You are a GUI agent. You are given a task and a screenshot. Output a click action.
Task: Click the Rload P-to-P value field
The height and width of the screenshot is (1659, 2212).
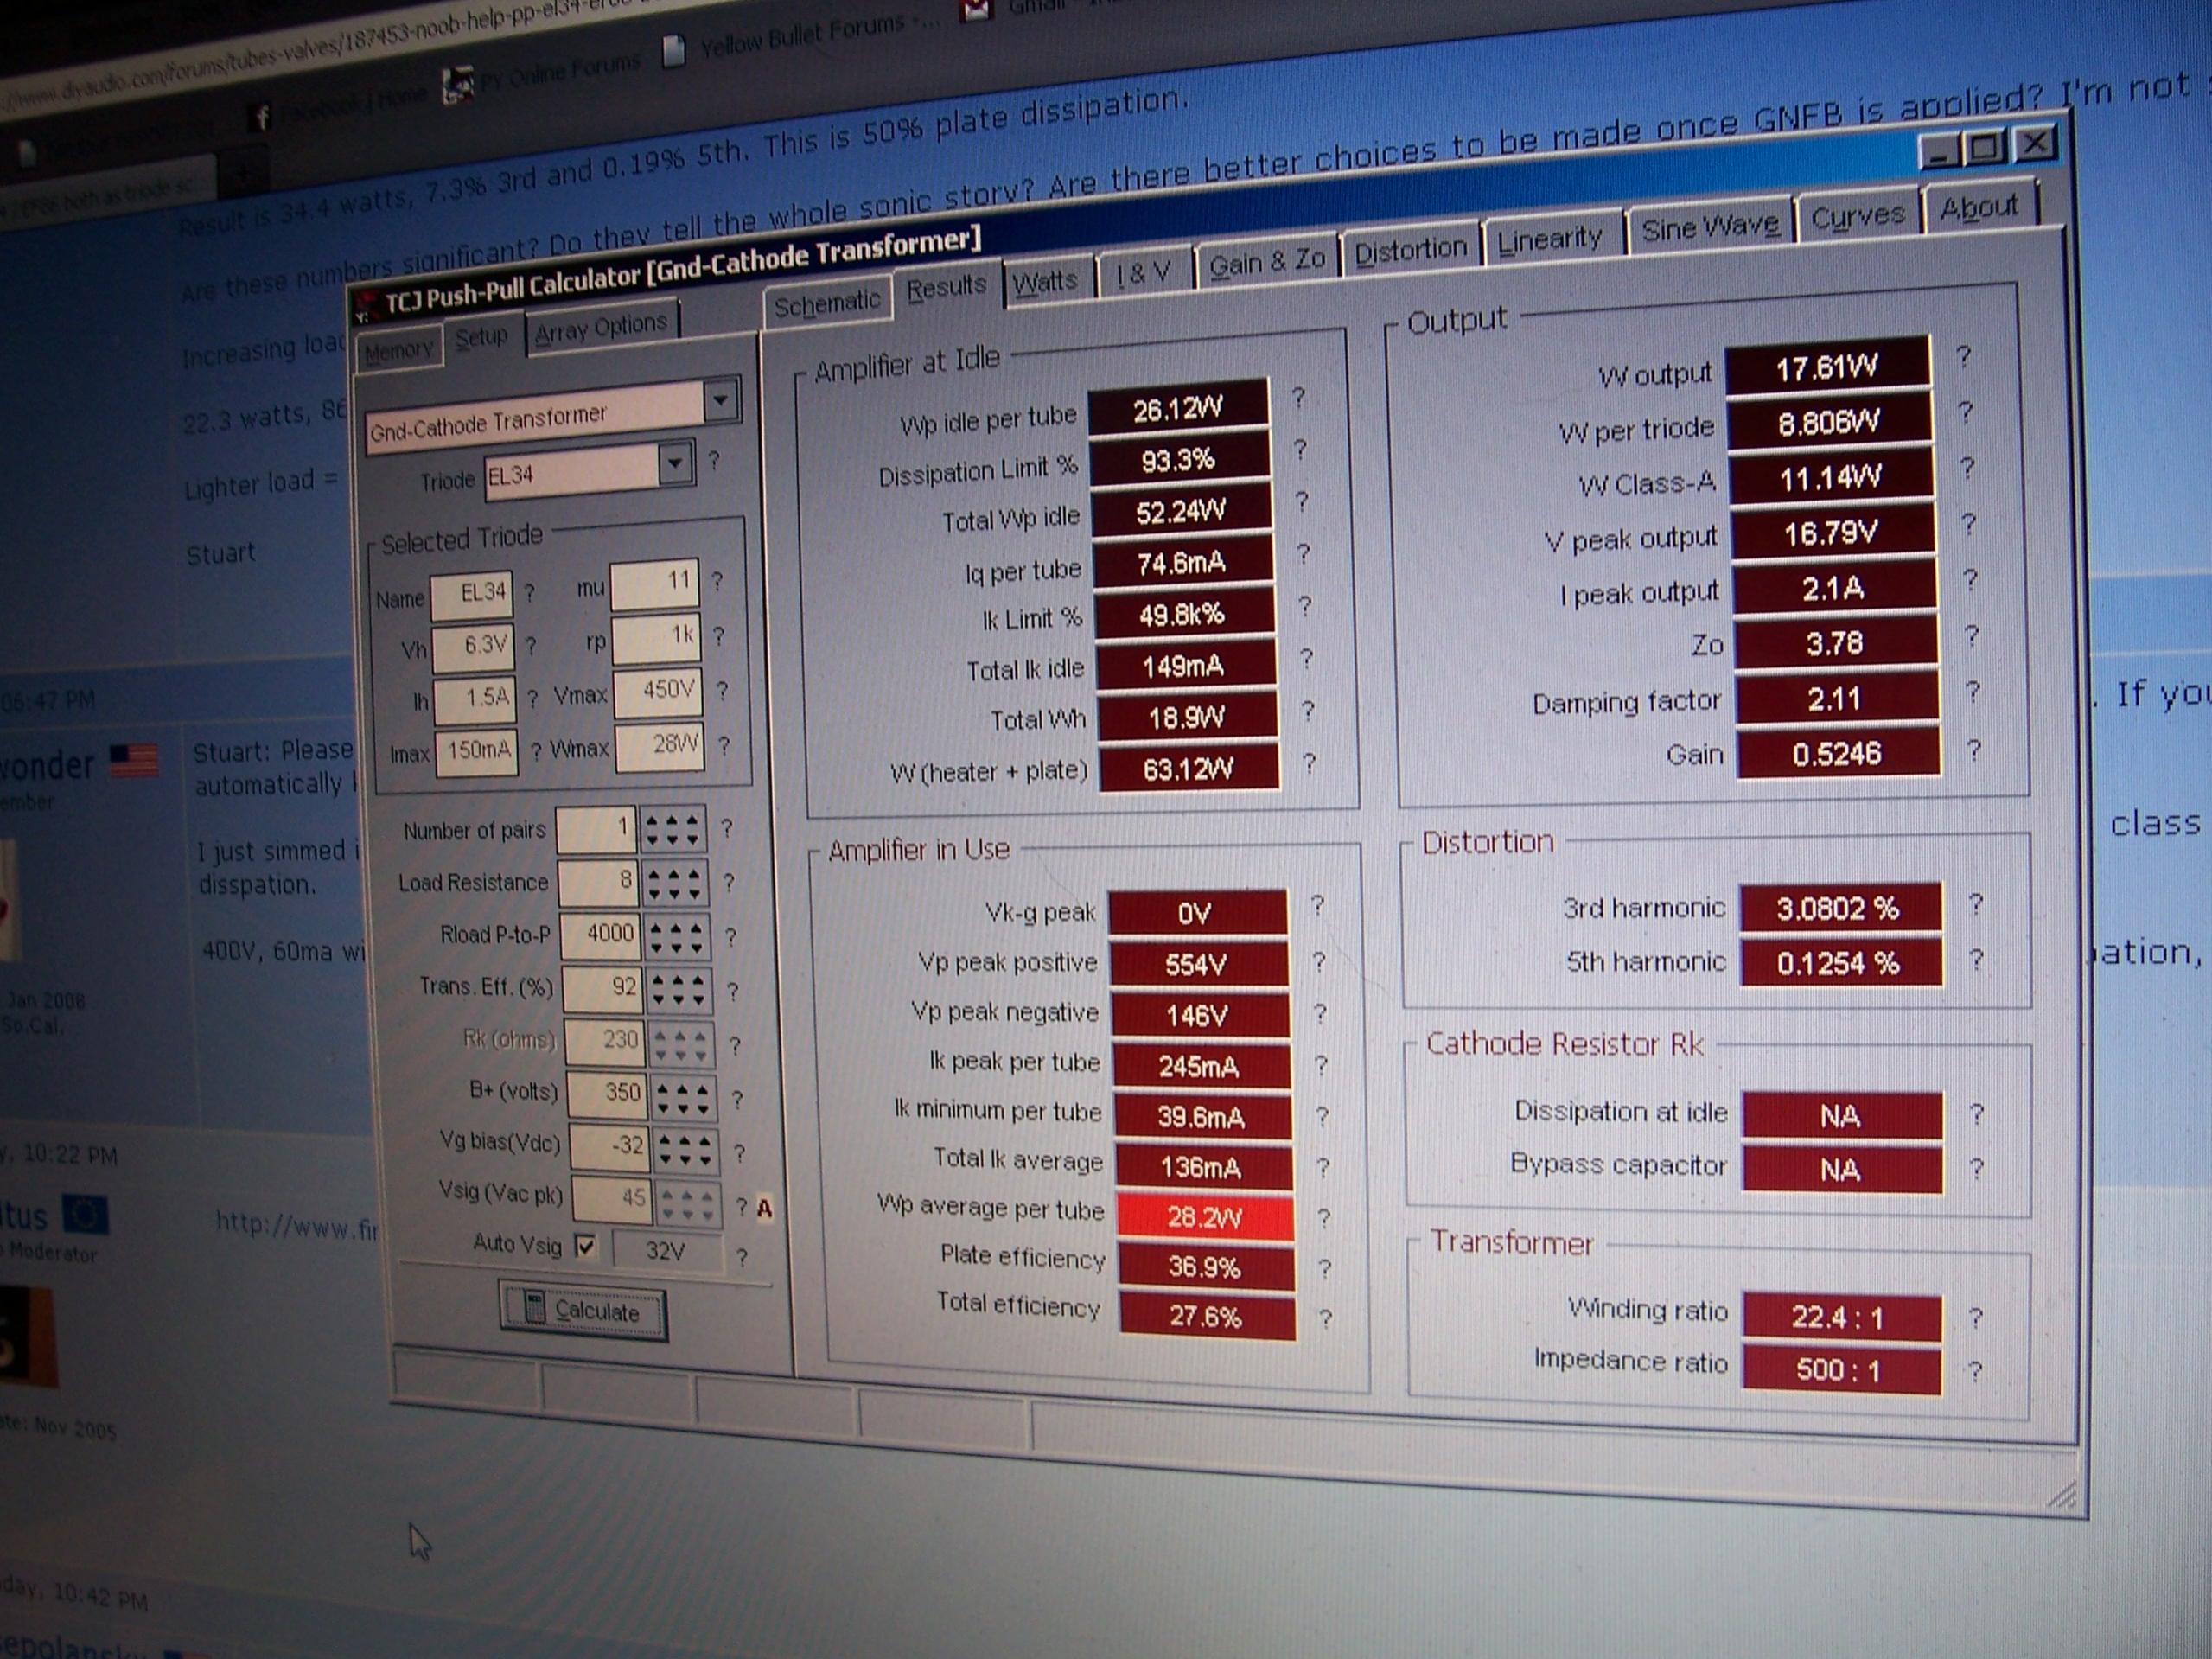[600, 936]
